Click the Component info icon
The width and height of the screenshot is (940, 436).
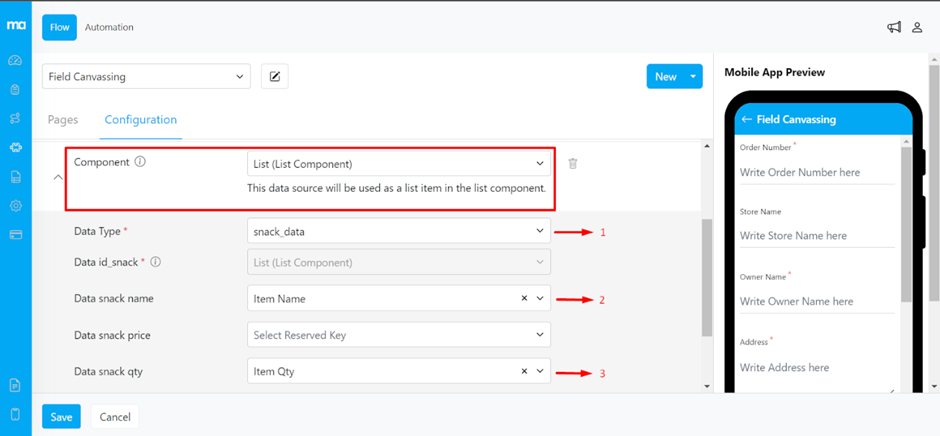pyautogui.click(x=140, y=162)
